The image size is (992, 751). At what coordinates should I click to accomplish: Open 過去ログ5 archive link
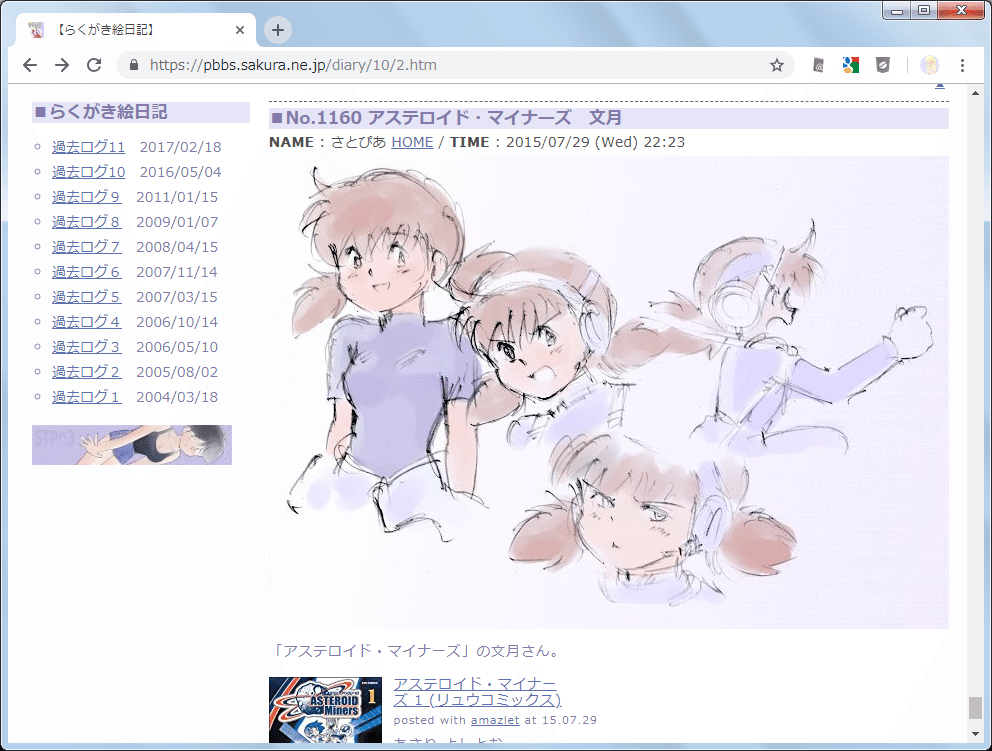(86, 297)
